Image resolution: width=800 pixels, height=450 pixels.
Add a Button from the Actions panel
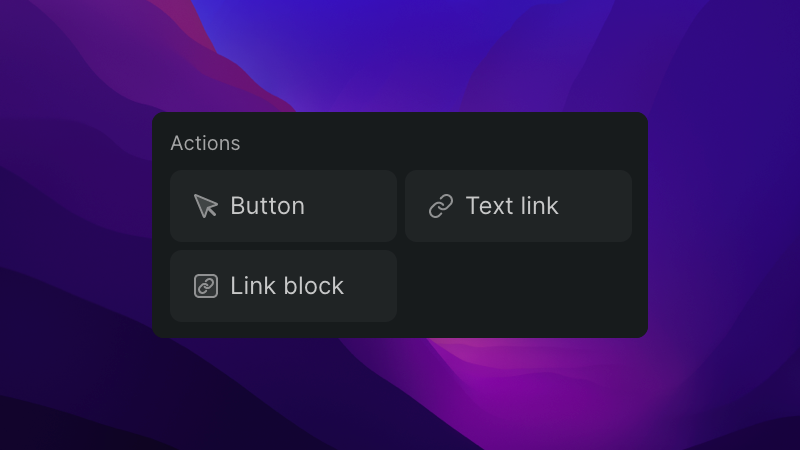(x=283, y=206)
